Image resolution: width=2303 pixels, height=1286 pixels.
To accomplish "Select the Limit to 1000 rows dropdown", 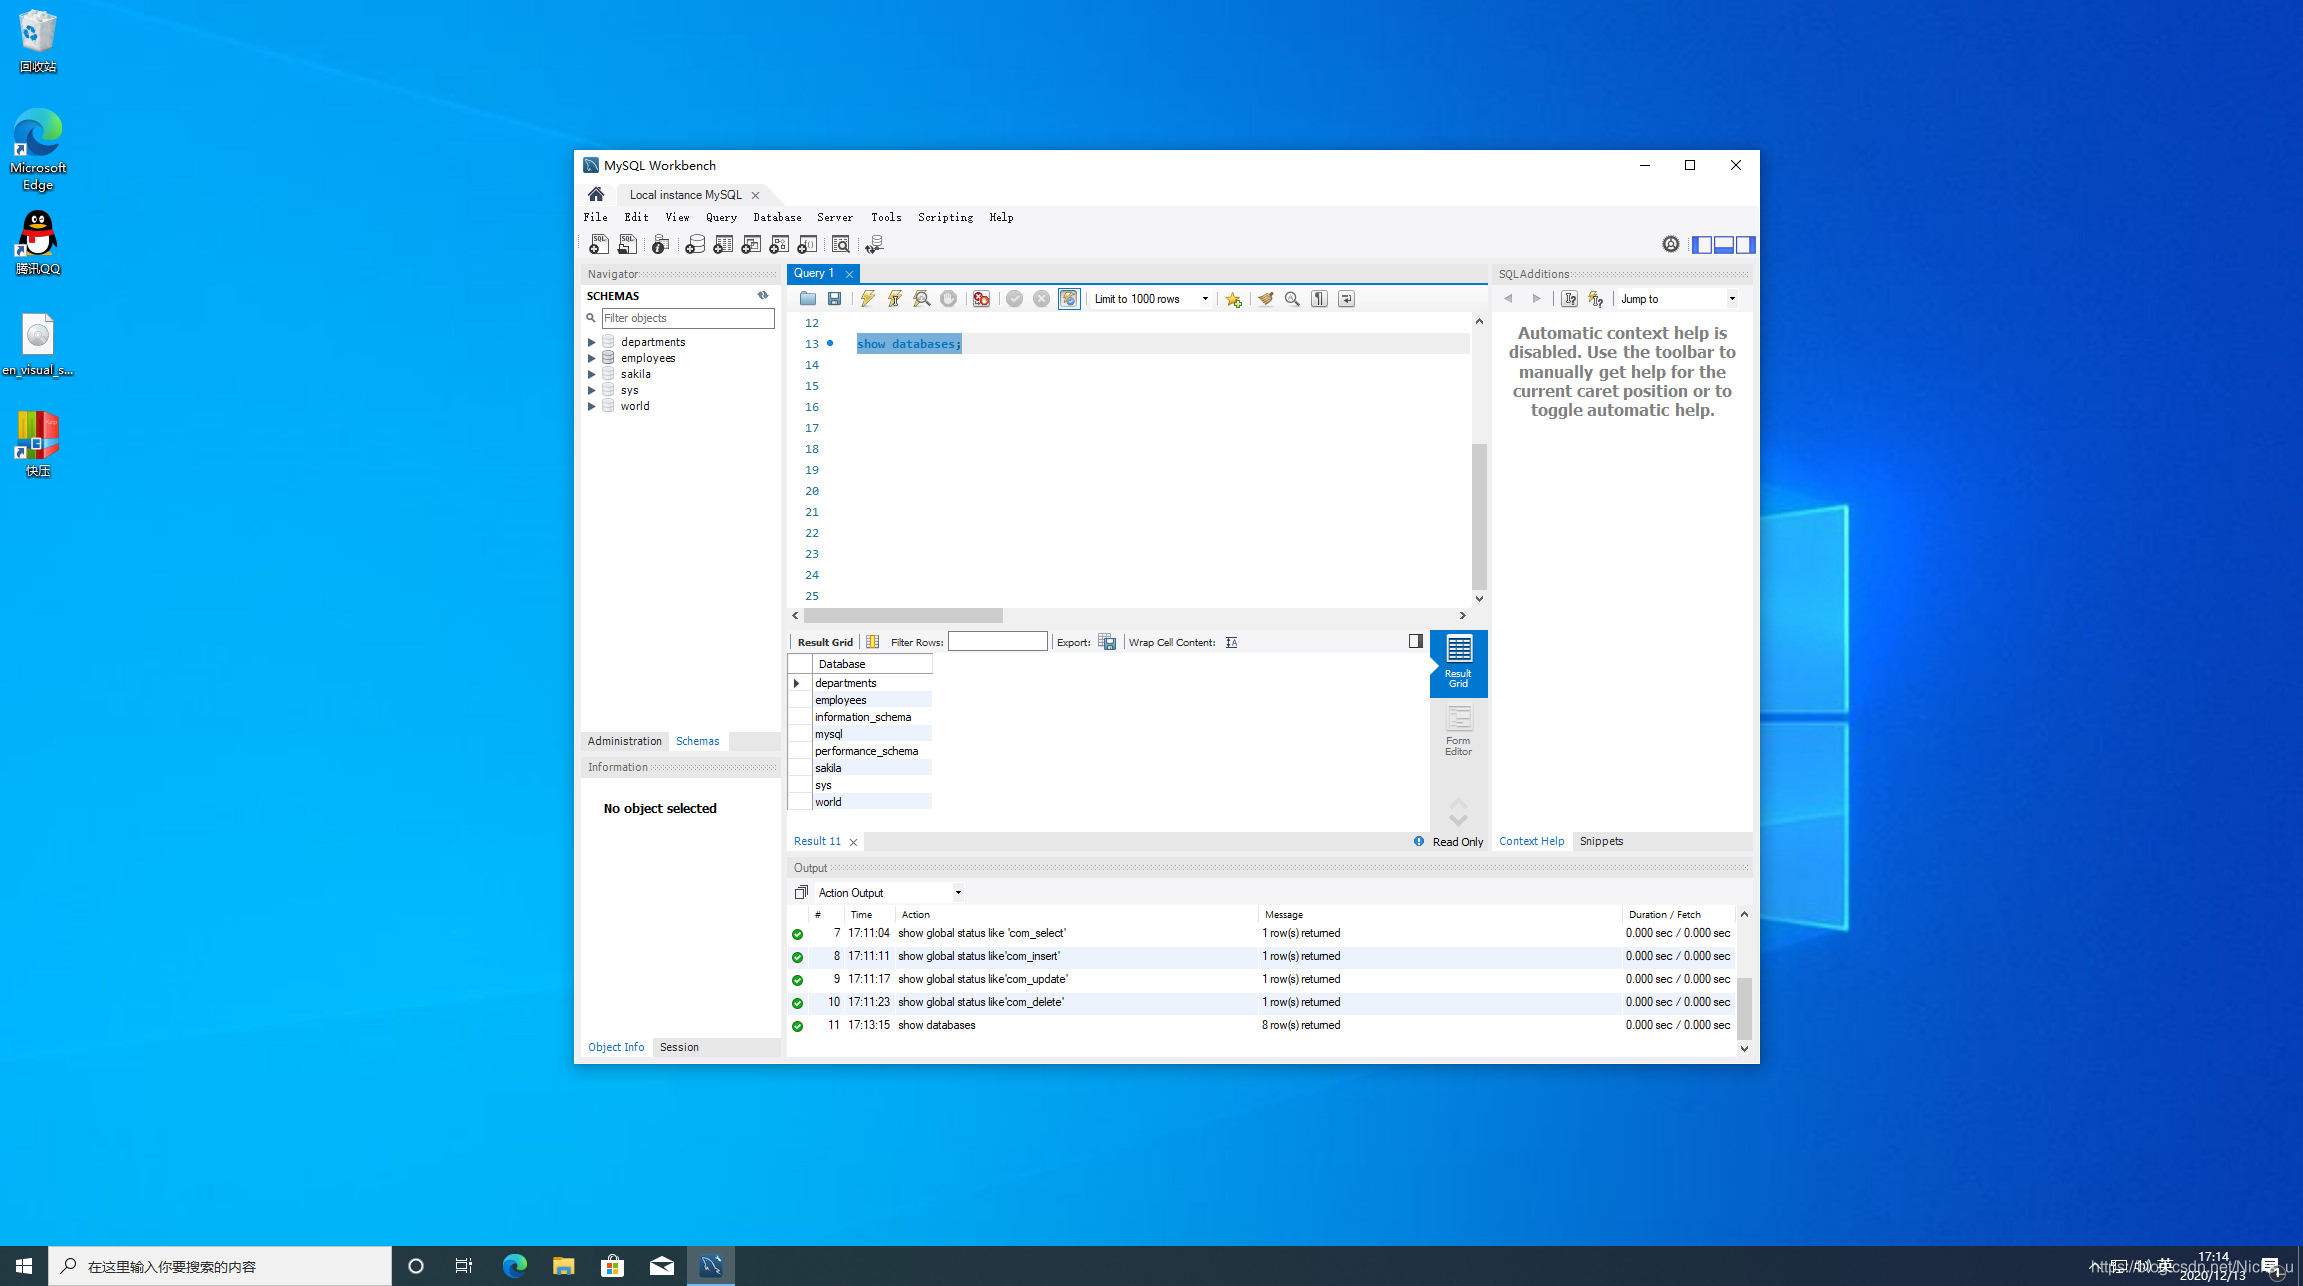I will [x=1150, y=299].
